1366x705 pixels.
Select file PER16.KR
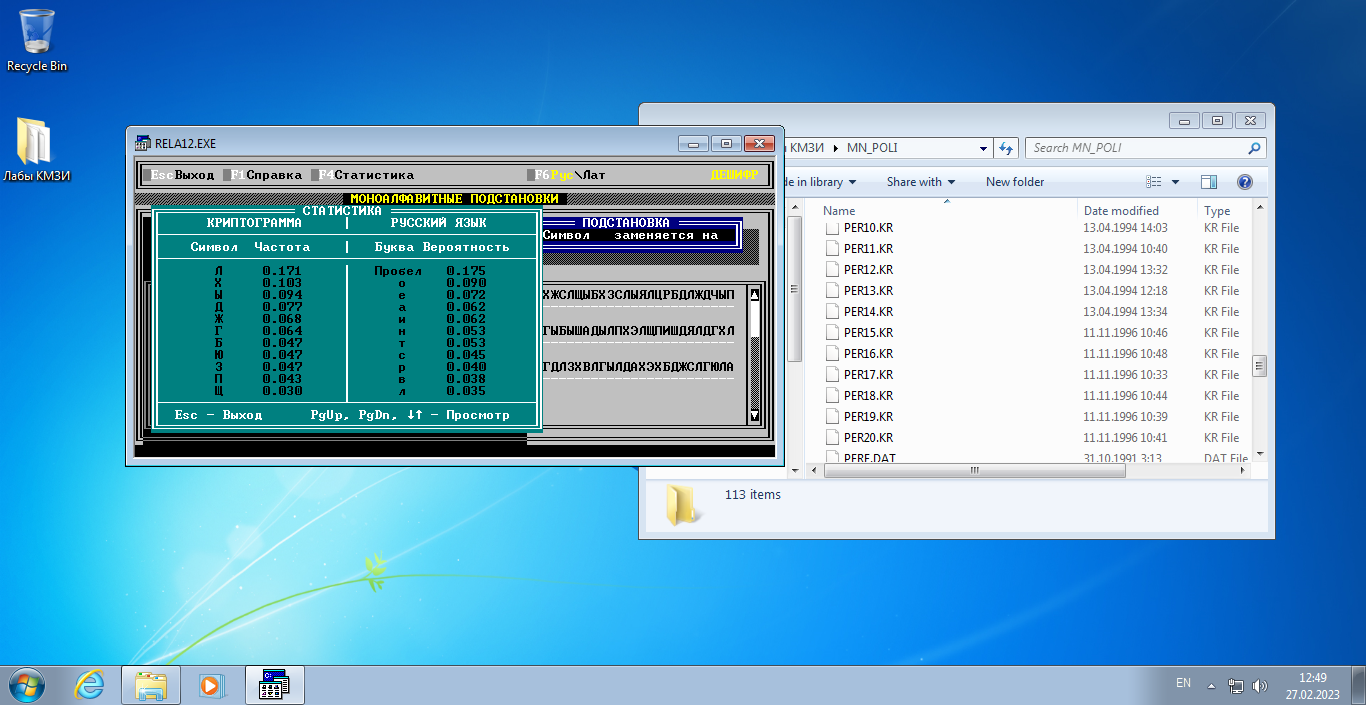click(868, 354)
